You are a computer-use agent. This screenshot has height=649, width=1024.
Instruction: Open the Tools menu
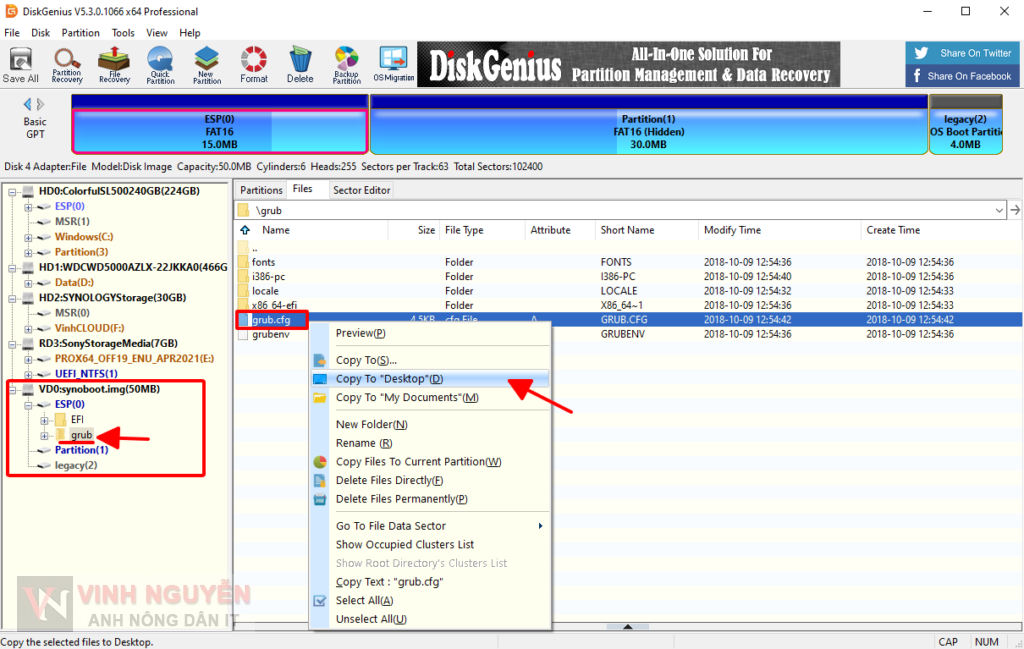tap(123, 33)
